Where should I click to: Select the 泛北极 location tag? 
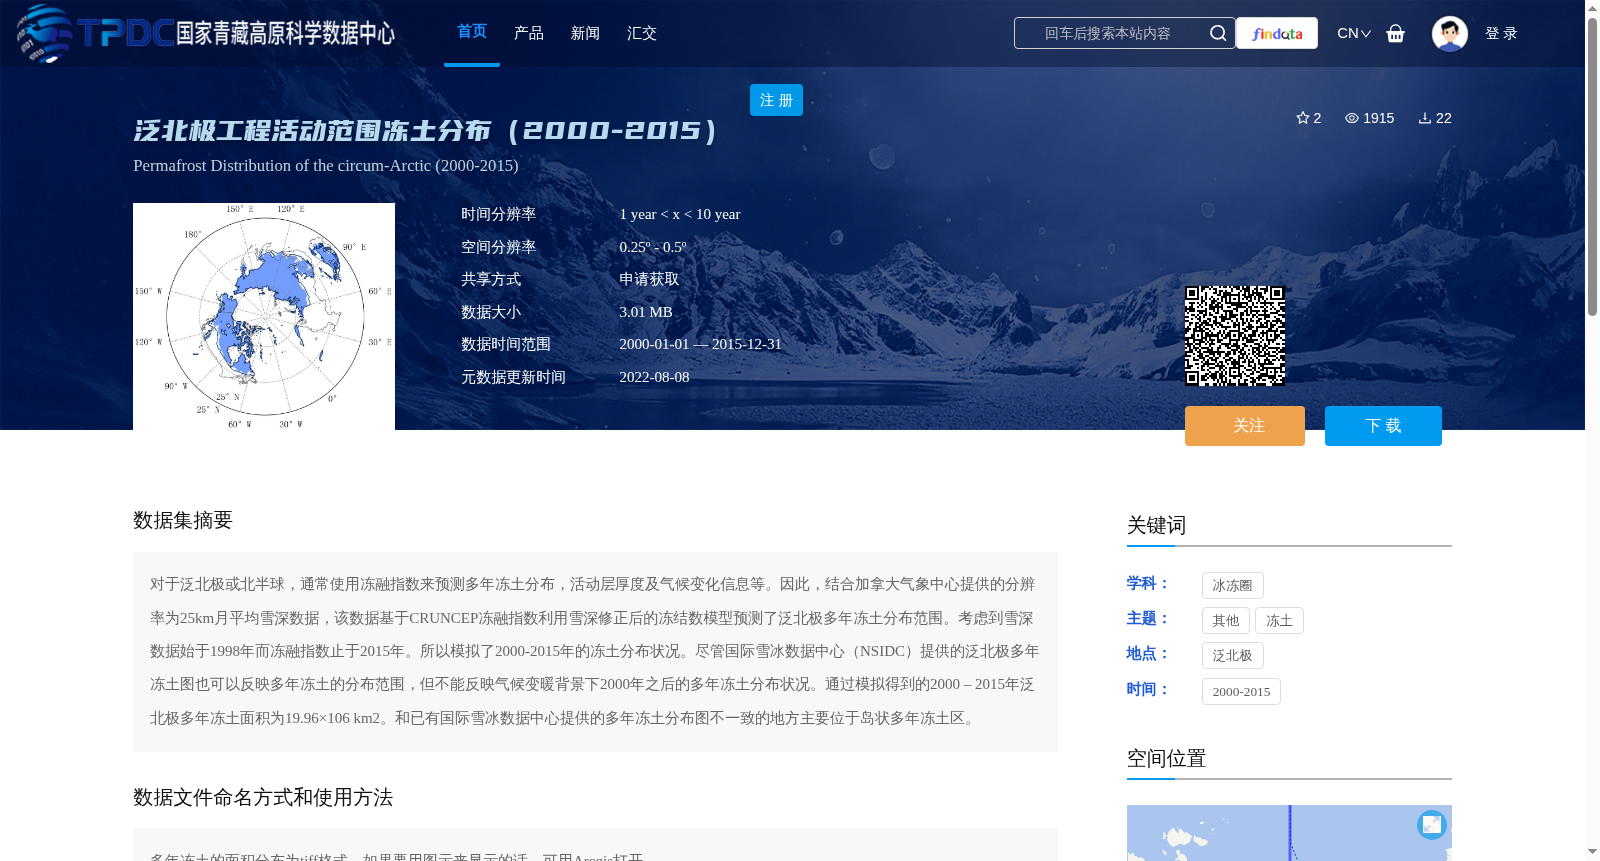coord(1233,655)
